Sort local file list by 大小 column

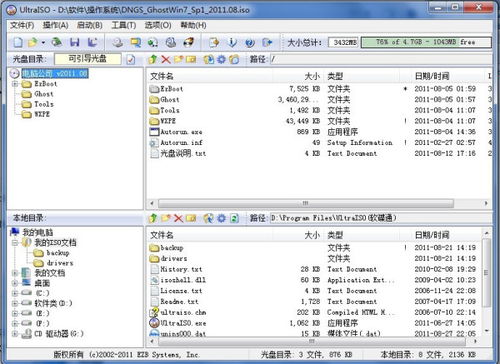[298, 235]
